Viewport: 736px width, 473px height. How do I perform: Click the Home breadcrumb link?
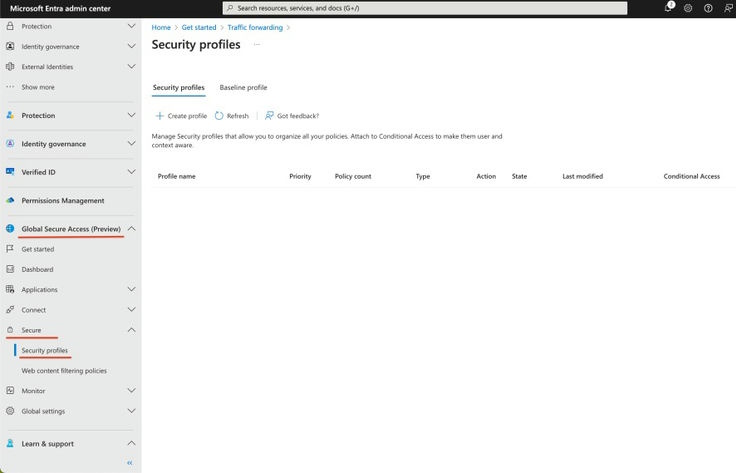(x=161, y=27)
